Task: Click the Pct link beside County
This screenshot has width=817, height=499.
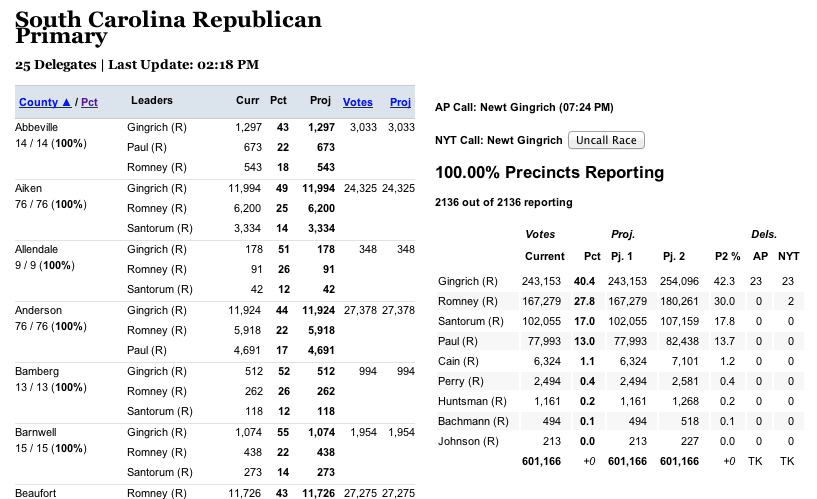Action: pyautogui.click(x=89, y=102)
